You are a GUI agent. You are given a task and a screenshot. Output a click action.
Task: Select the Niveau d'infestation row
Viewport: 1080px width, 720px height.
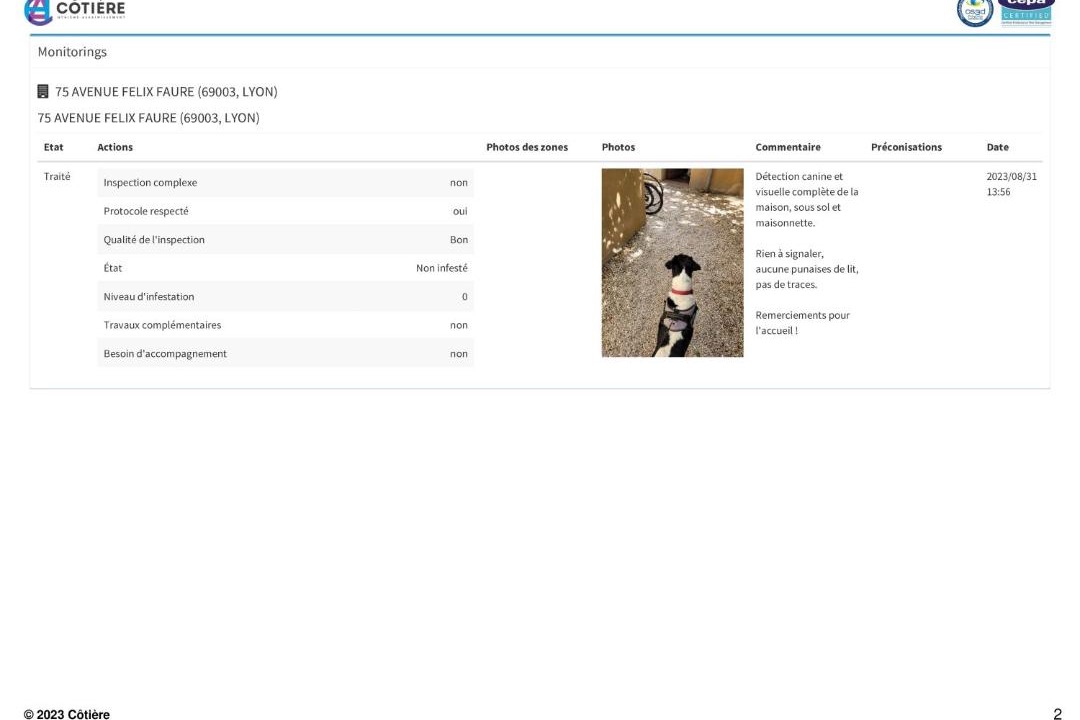pyautogui.click(x=285, y=297)
